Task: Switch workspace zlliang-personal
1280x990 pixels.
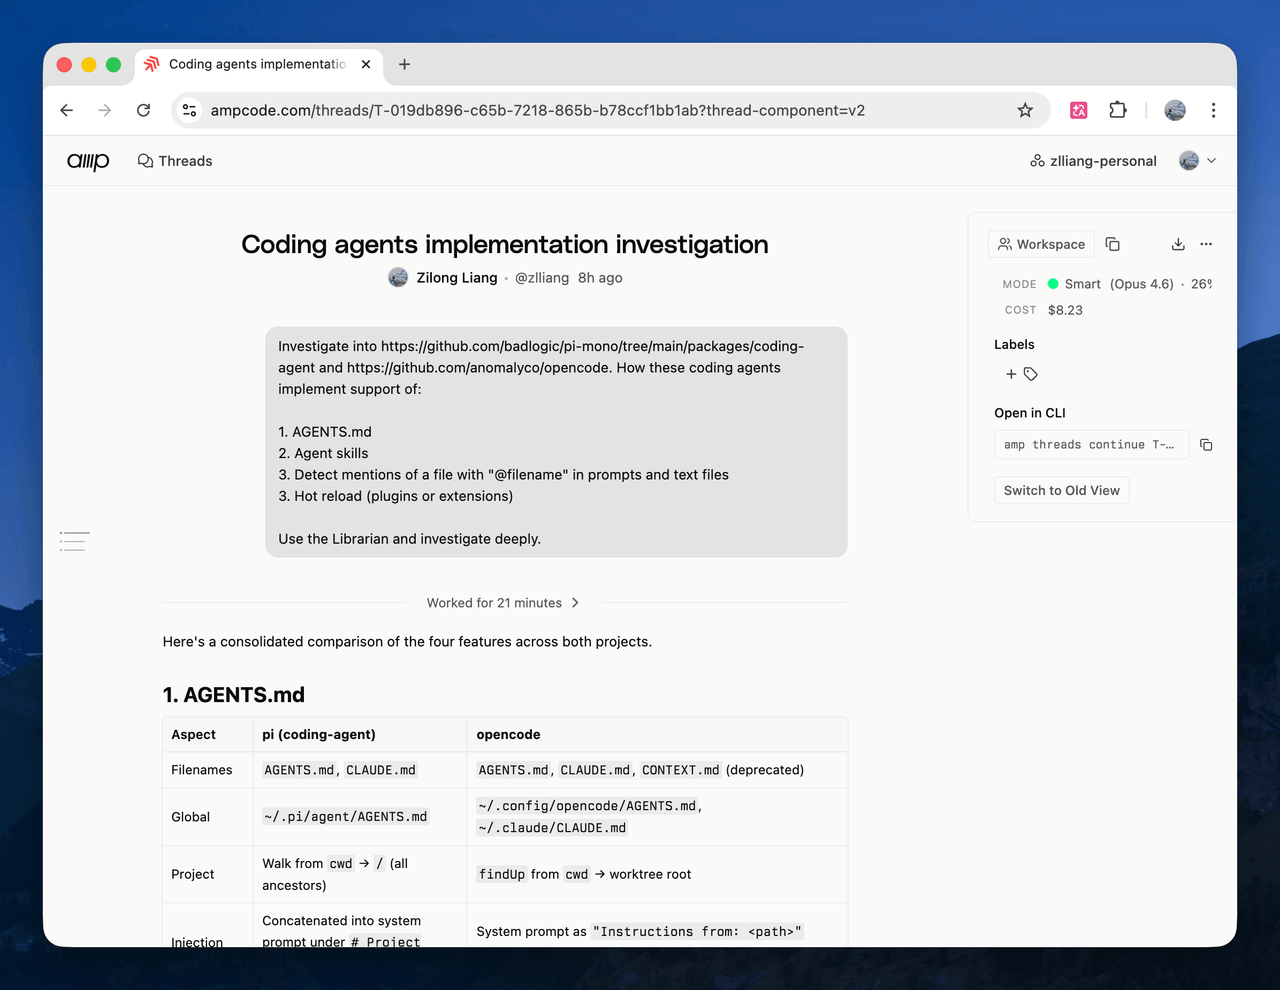Action: (1093, 161)
